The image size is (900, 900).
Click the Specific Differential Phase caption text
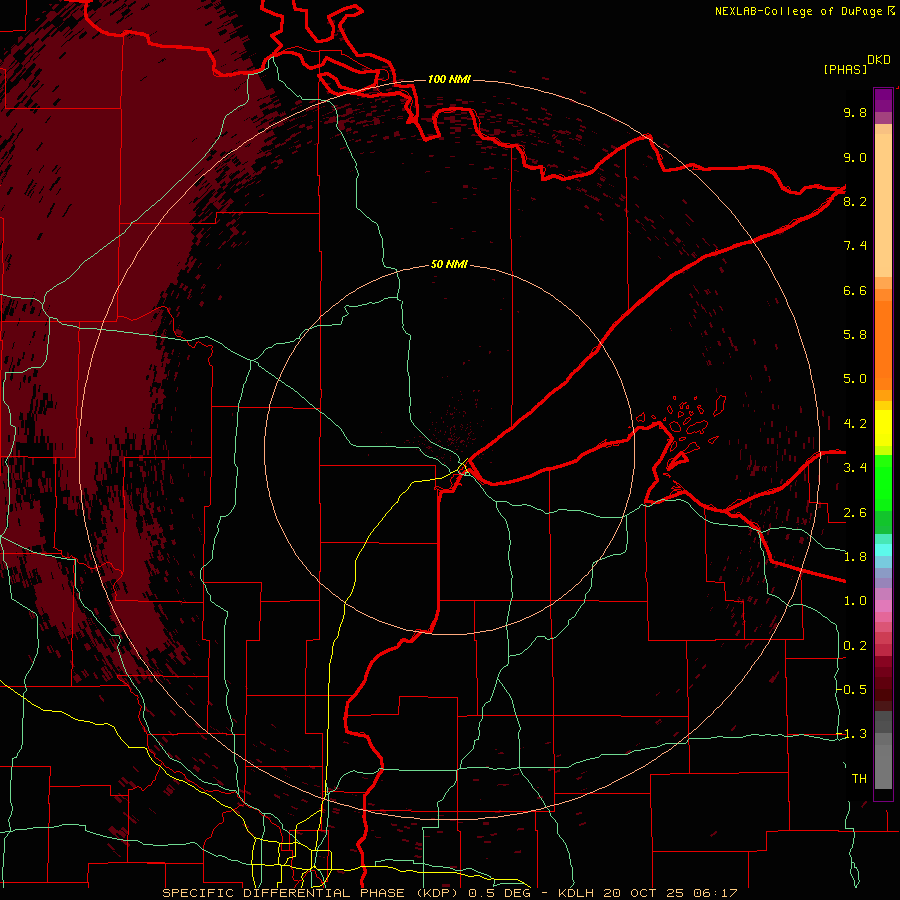pyautogui.click(x=449, y=893)
